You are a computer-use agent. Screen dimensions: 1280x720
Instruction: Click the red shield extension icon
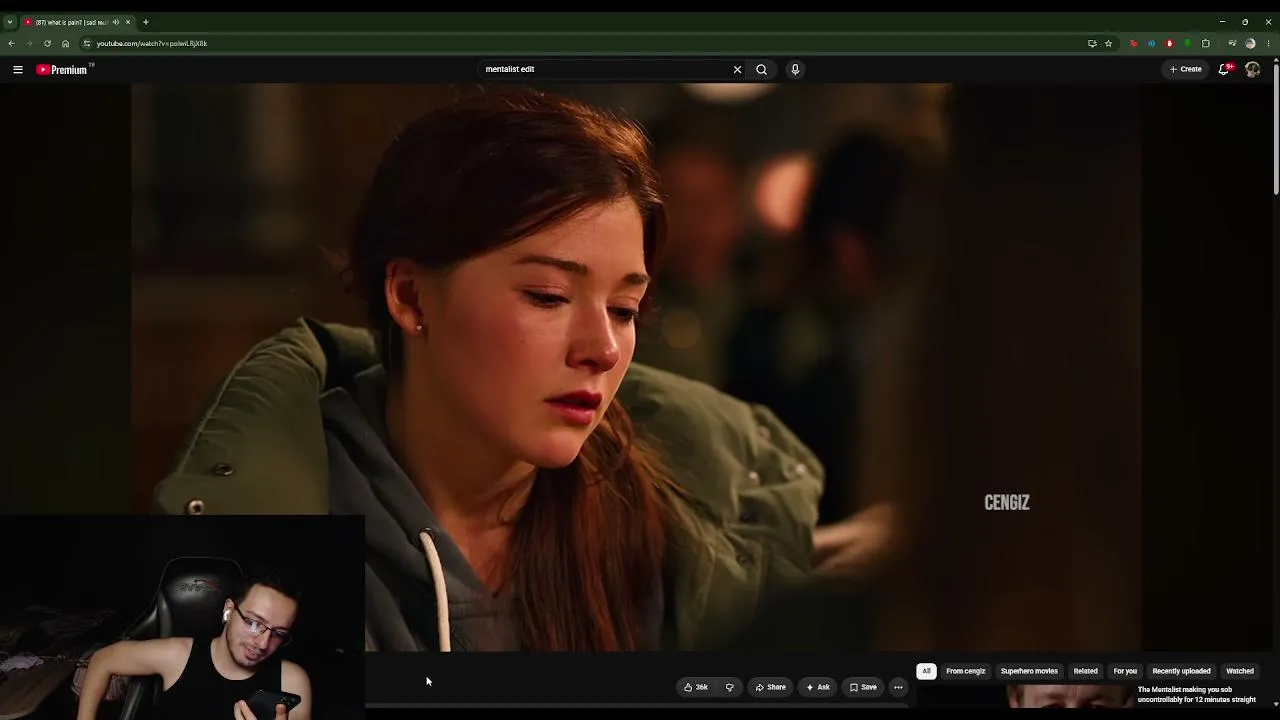click(1169, 43)
